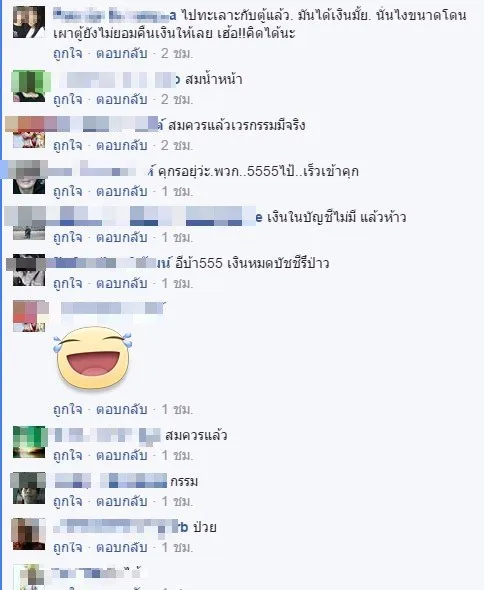
Task: Open avatar beside the 'สมน้ำหน้า' comment
Action: [29, 86]
